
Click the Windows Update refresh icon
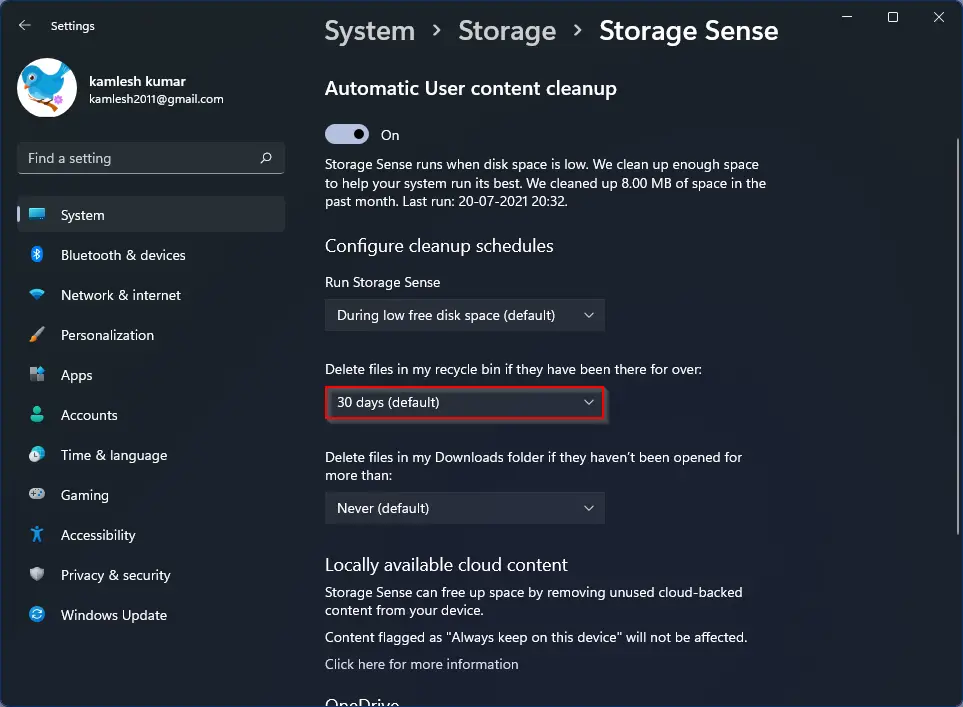pyautogui.click(x=37, y=614)
